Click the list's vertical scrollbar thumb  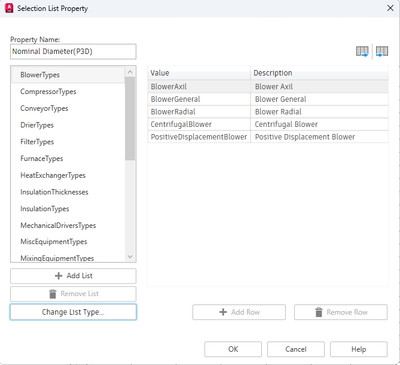(x=130, y=119)
